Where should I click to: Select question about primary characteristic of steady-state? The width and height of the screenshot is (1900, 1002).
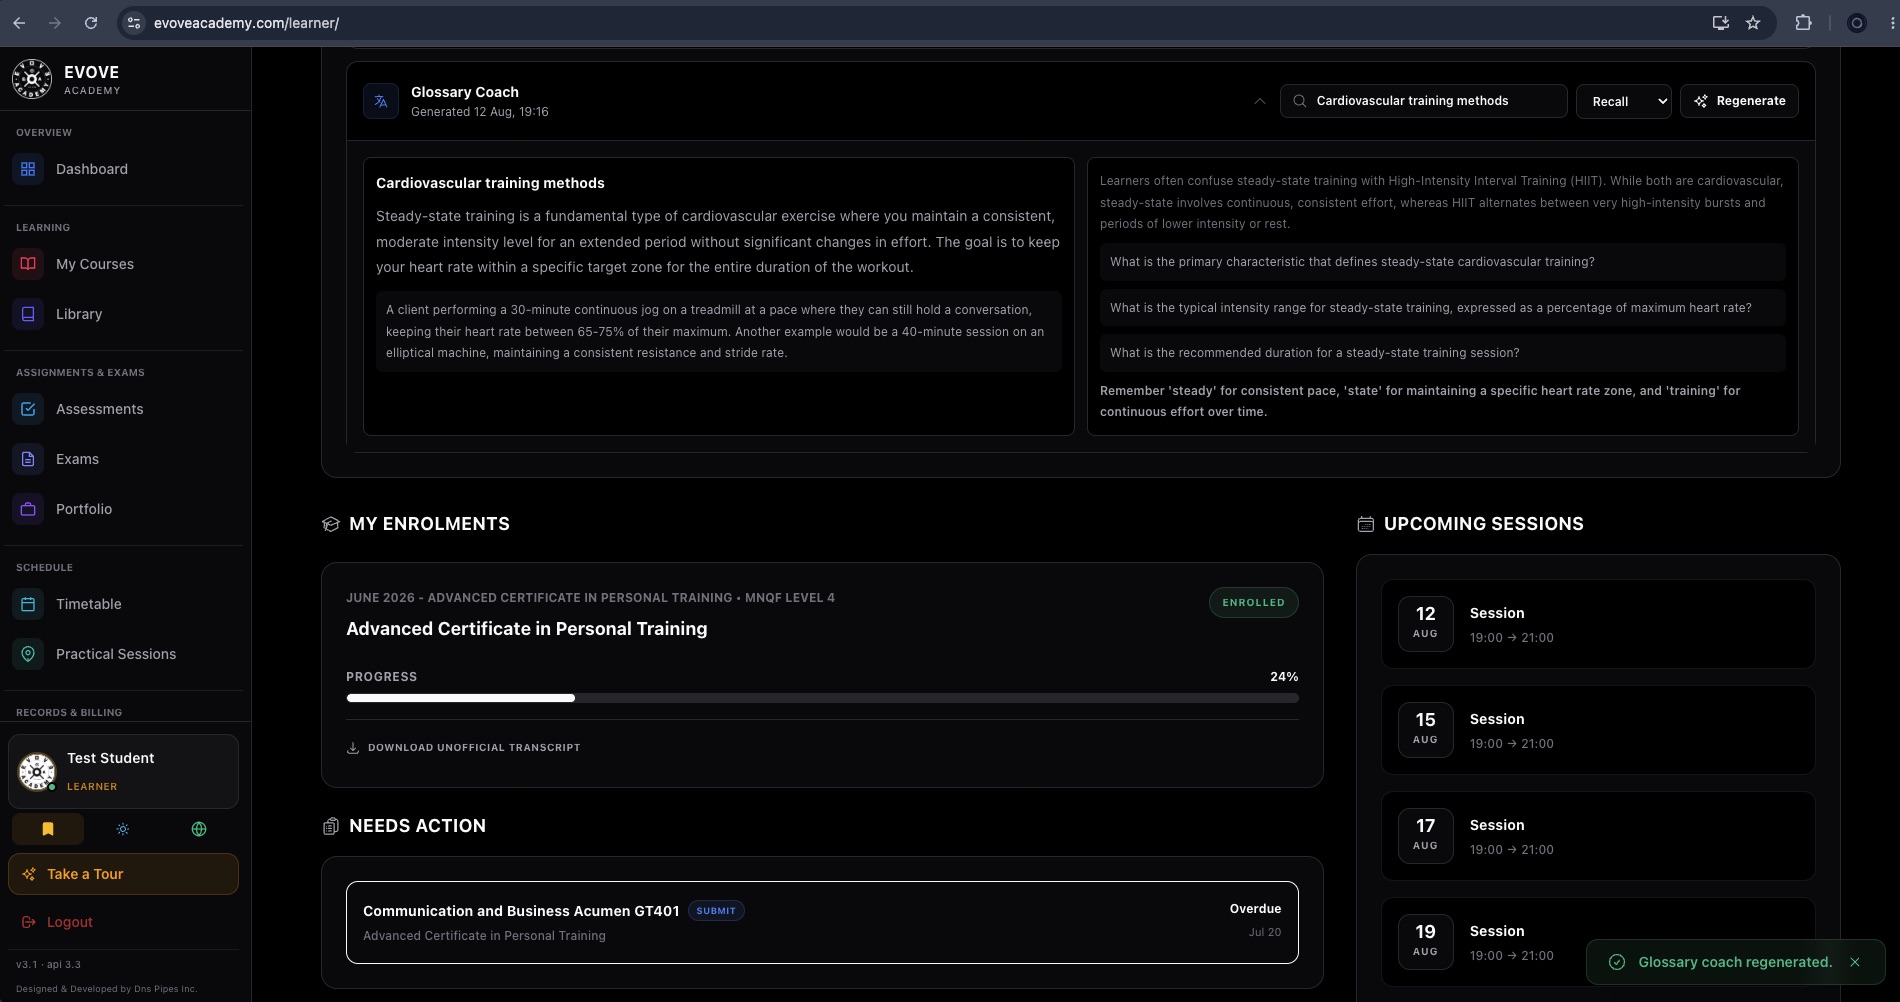(1442, 262)
